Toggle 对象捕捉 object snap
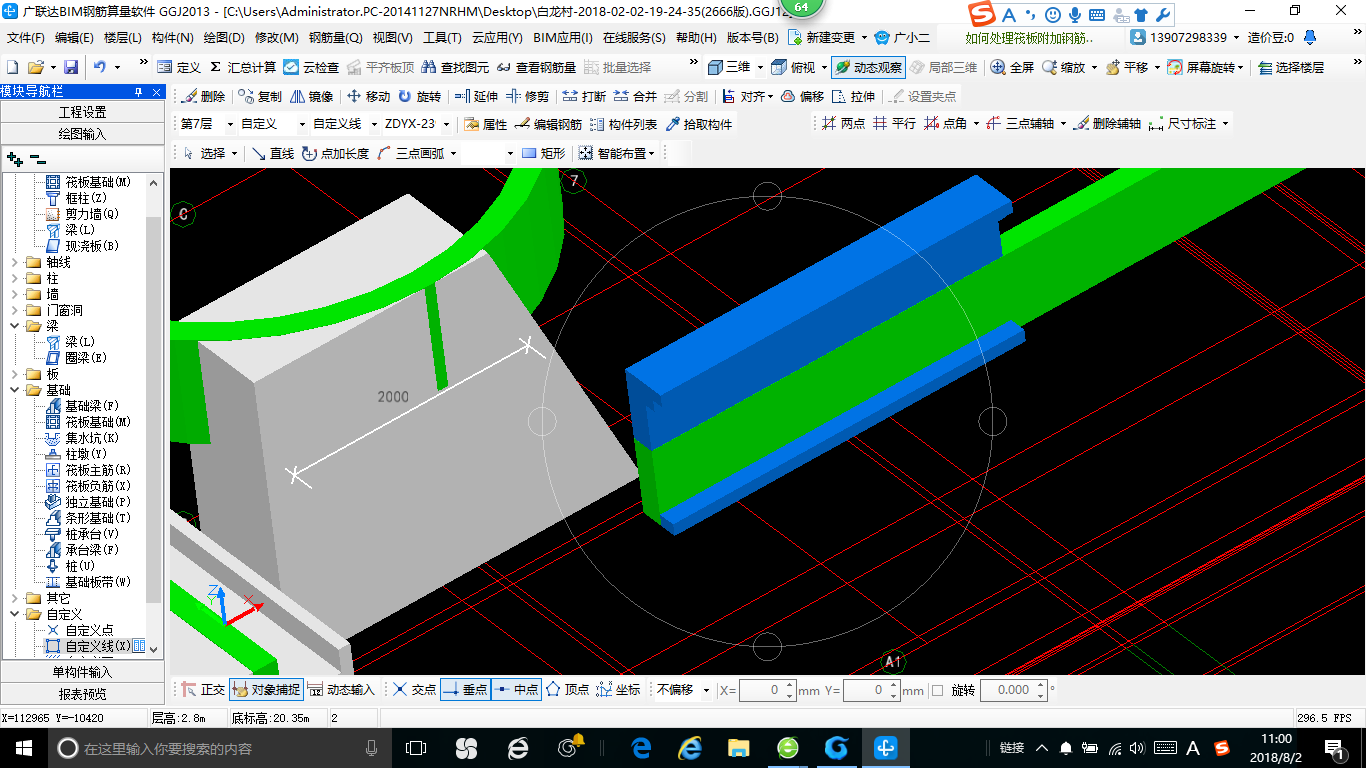The height and width of the screenshot is (768, 1366). (265, 690)
